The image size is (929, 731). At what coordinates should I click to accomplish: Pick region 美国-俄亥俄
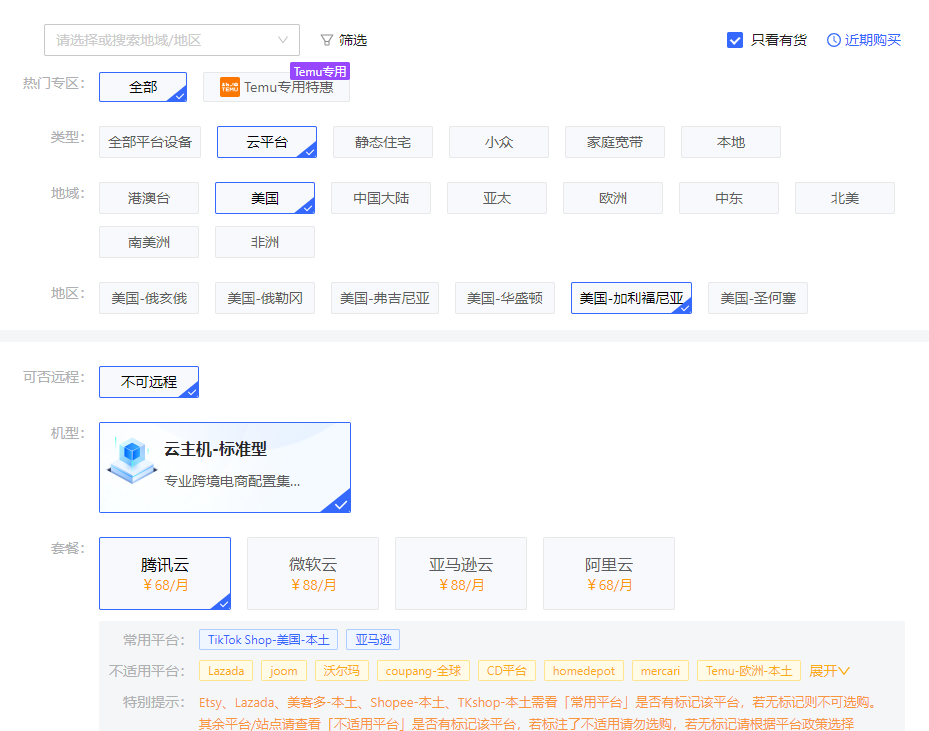click(x=149, y=298)
